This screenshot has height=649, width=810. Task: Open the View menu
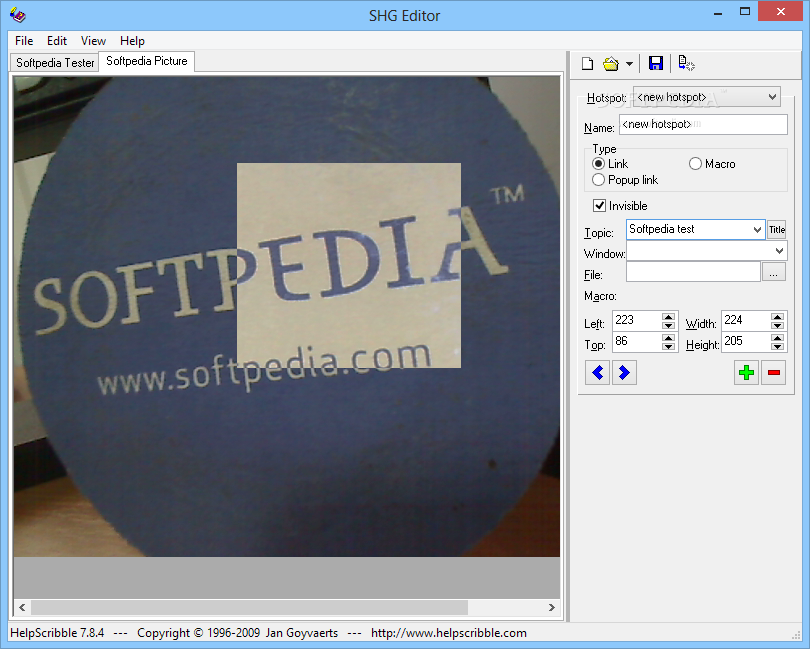pyautogui.click(x=93, y=41)
